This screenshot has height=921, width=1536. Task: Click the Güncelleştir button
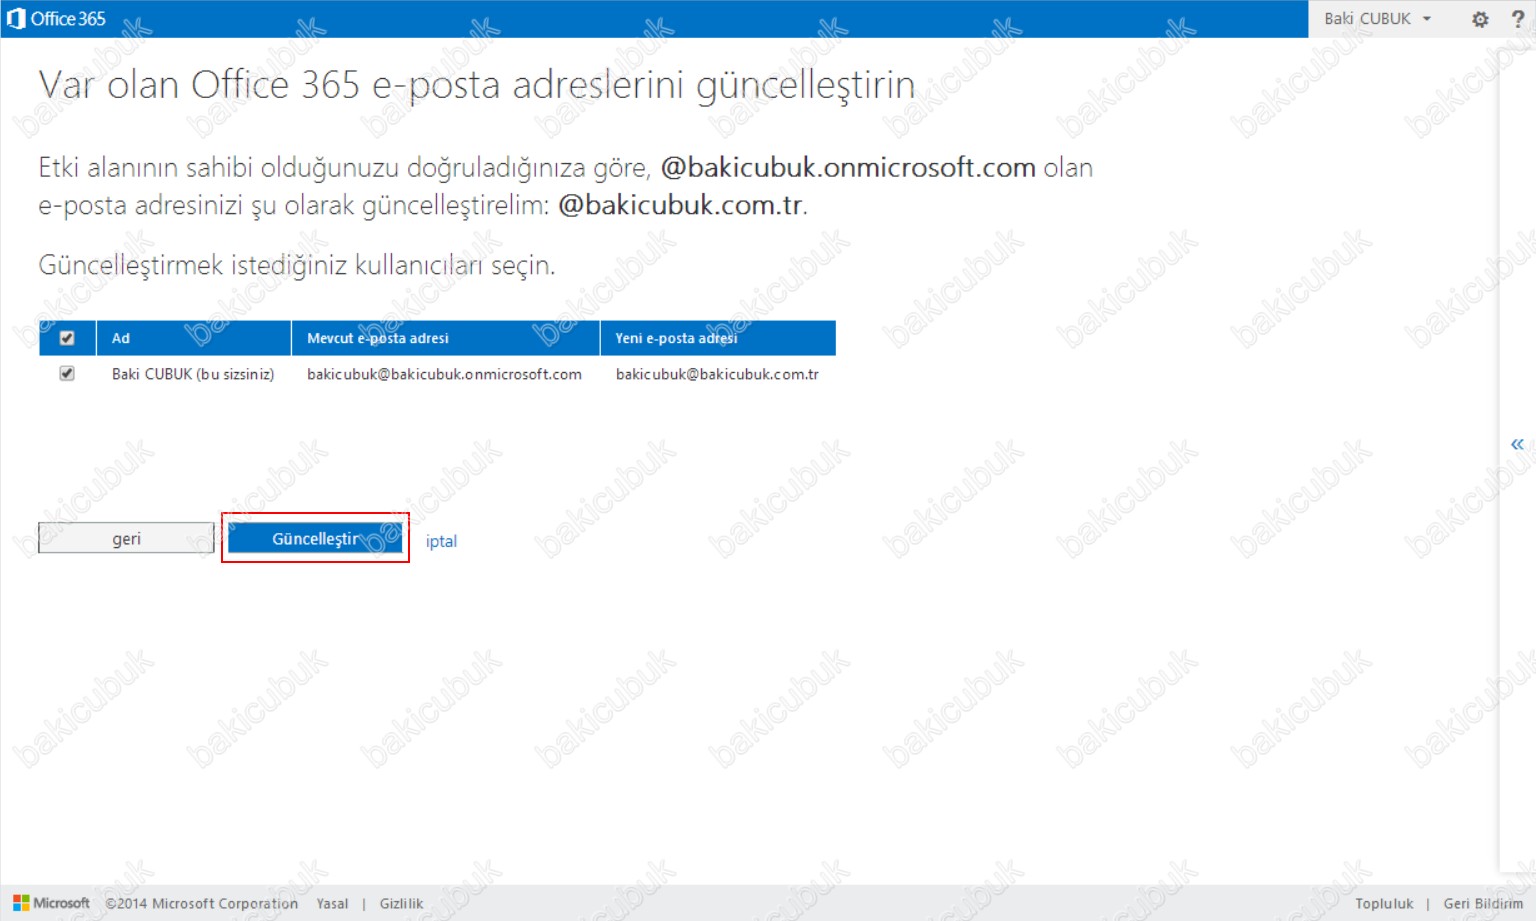[315, 538]
